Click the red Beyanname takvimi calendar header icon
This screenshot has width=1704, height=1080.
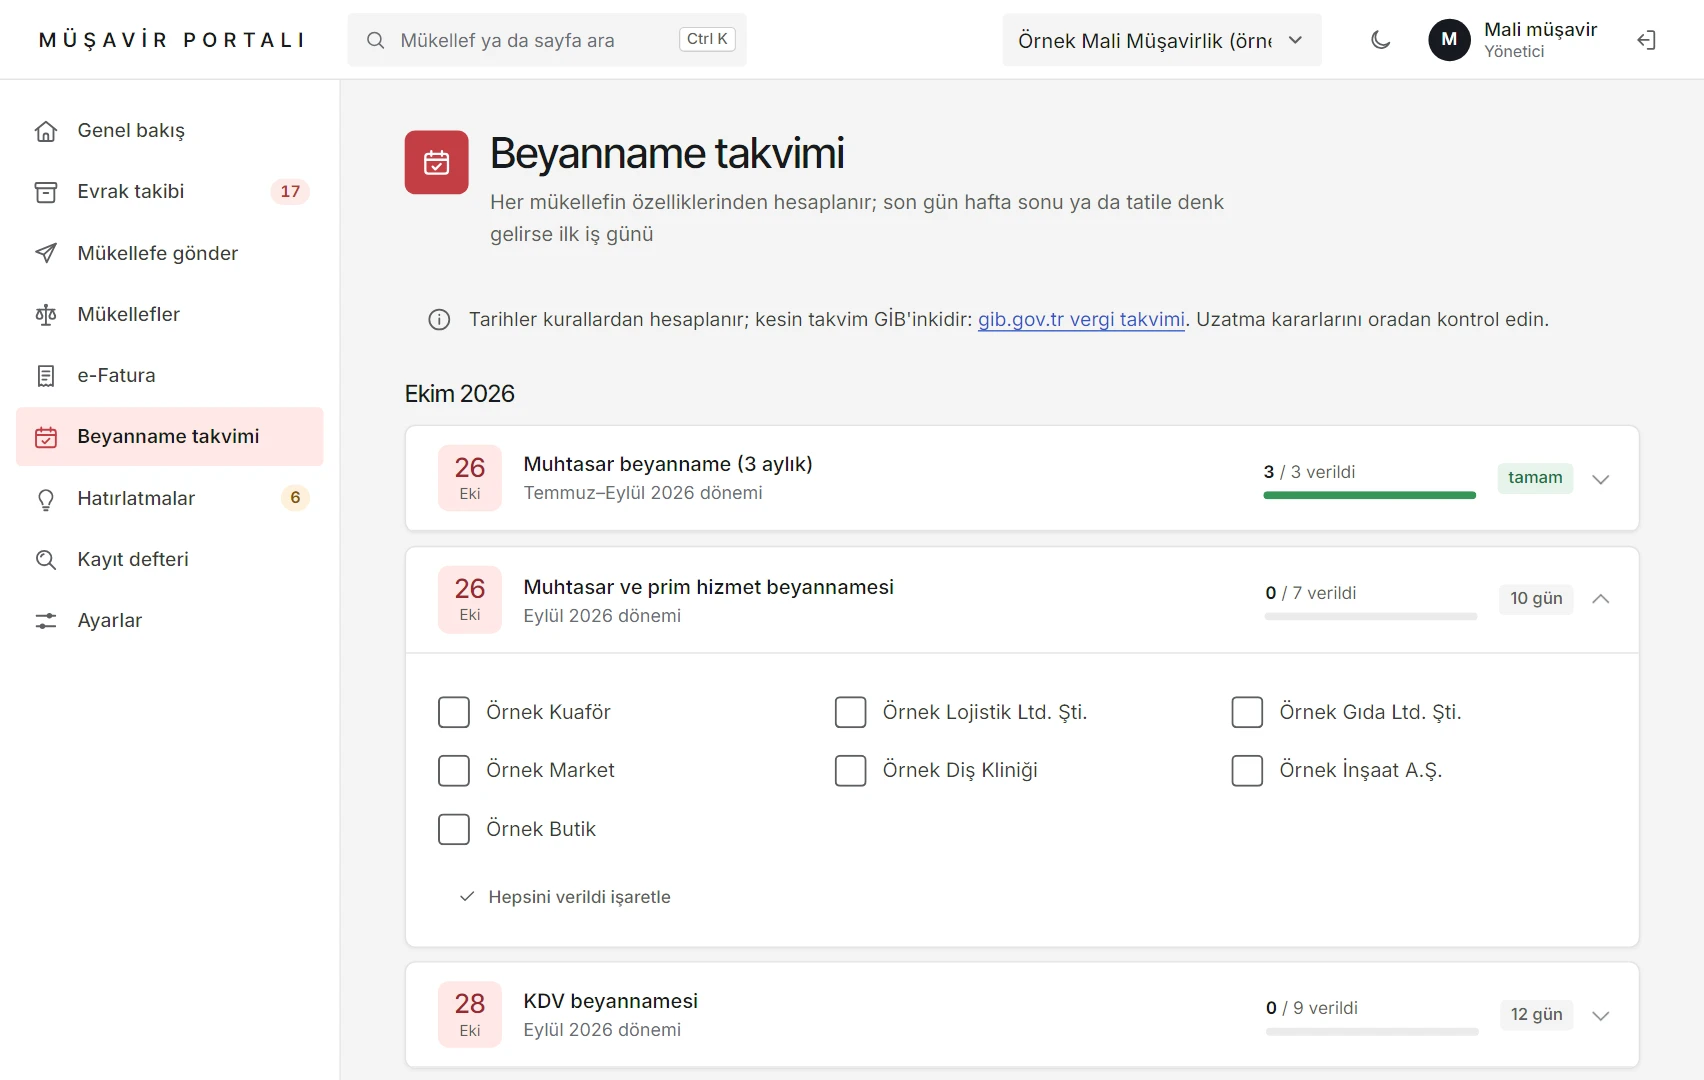pos(437,162)
